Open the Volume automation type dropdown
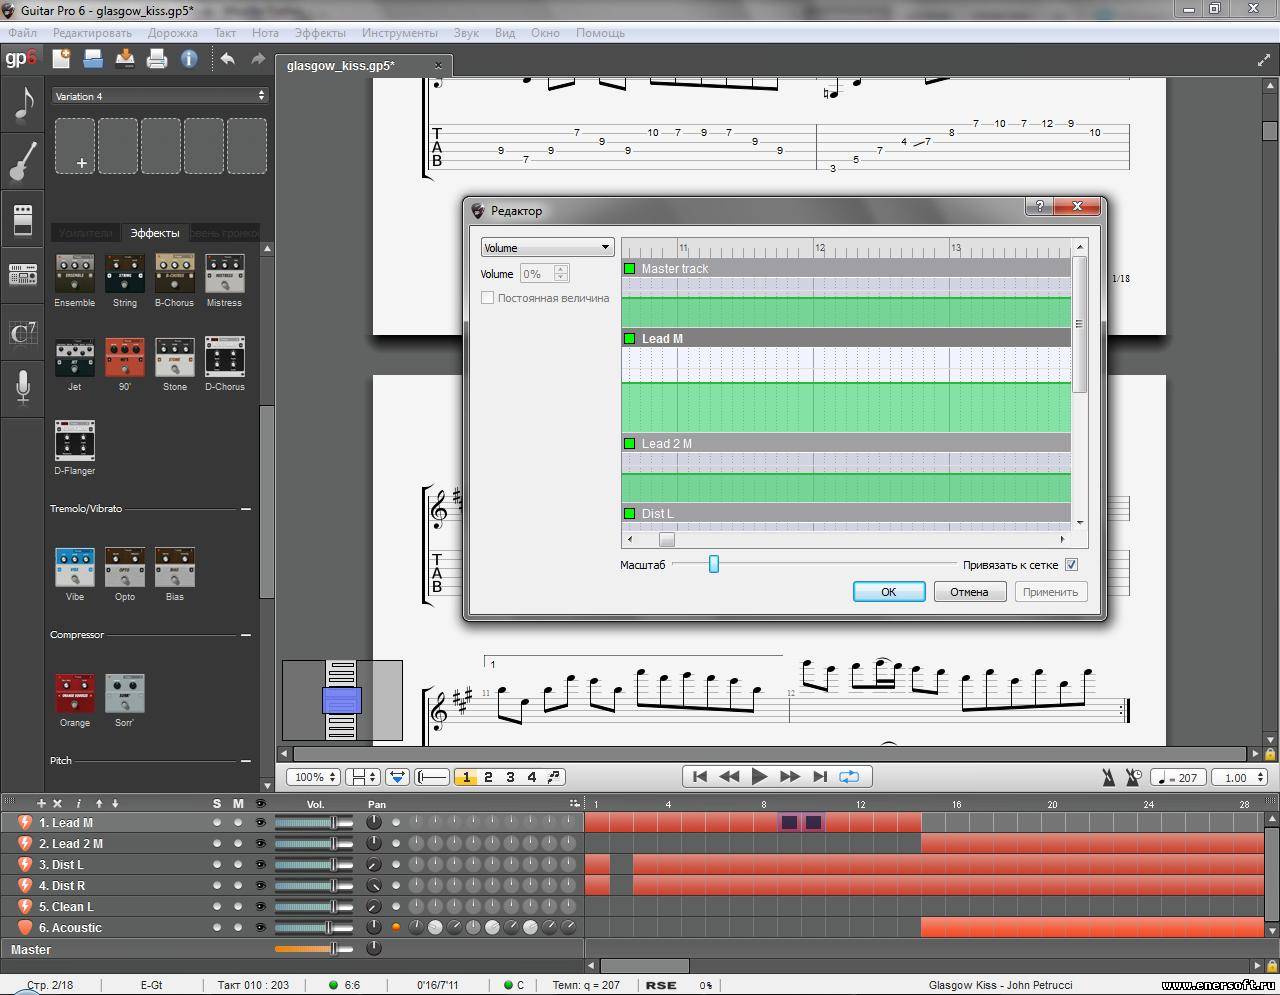Viewport: 1280px width, 995px height. click(x=547, y=248)
